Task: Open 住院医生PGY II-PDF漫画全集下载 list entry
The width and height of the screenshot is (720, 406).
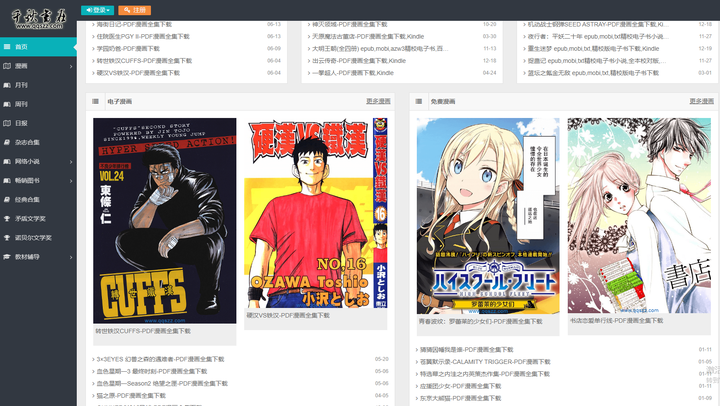Action: [143, 36]
